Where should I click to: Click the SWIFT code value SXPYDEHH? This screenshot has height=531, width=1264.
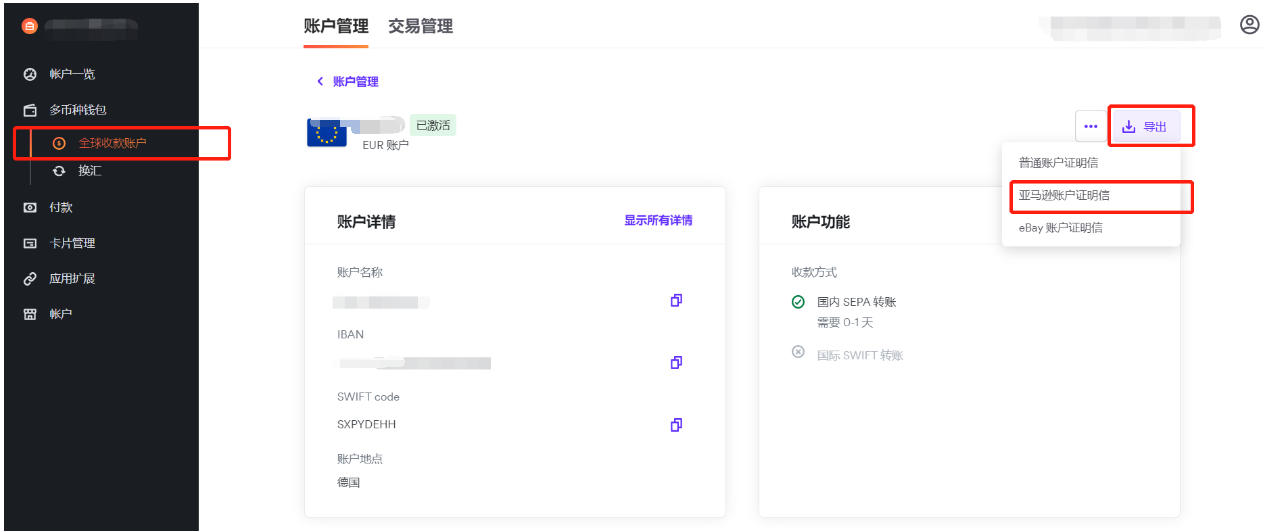click(367, 425)
